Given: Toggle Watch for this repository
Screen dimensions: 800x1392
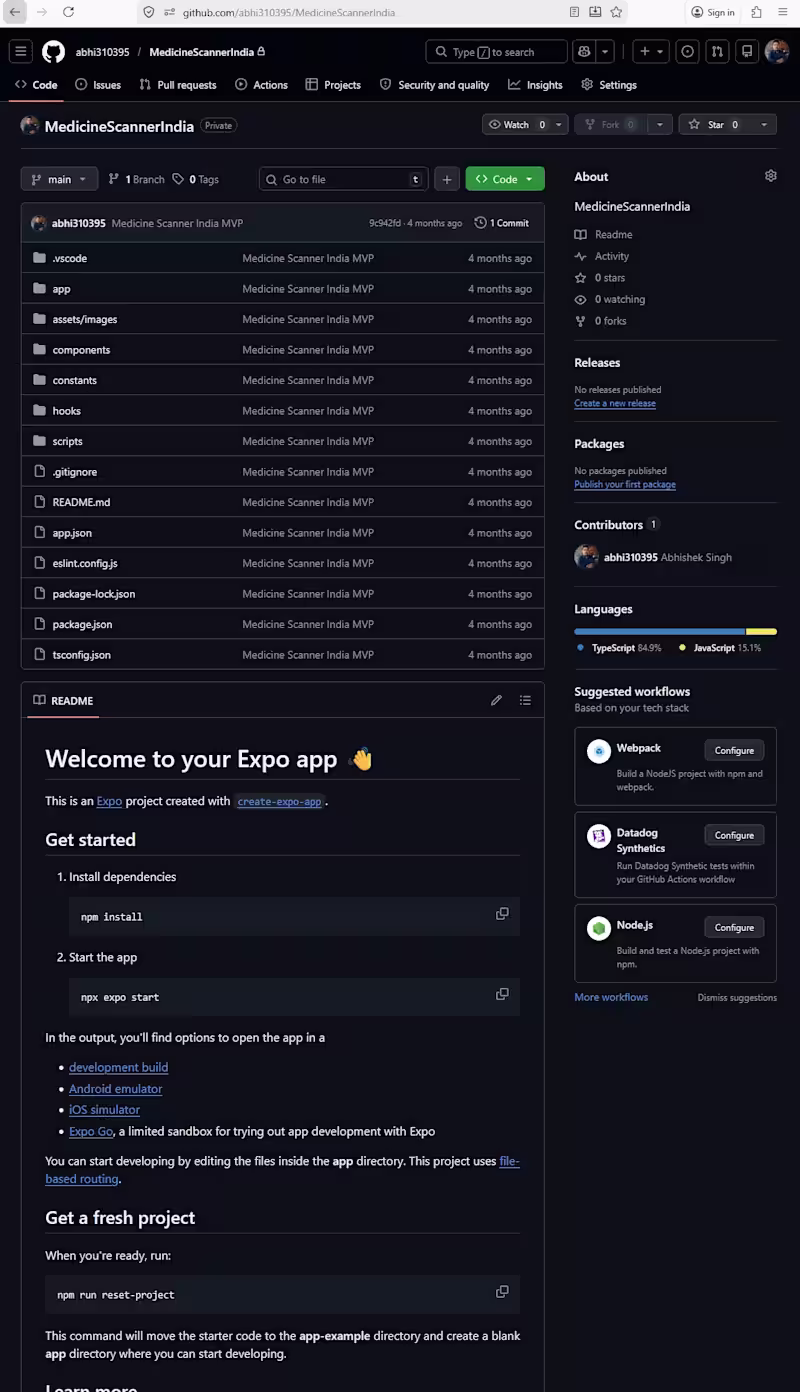Looking at the screenshot, I should pos(516,125).
